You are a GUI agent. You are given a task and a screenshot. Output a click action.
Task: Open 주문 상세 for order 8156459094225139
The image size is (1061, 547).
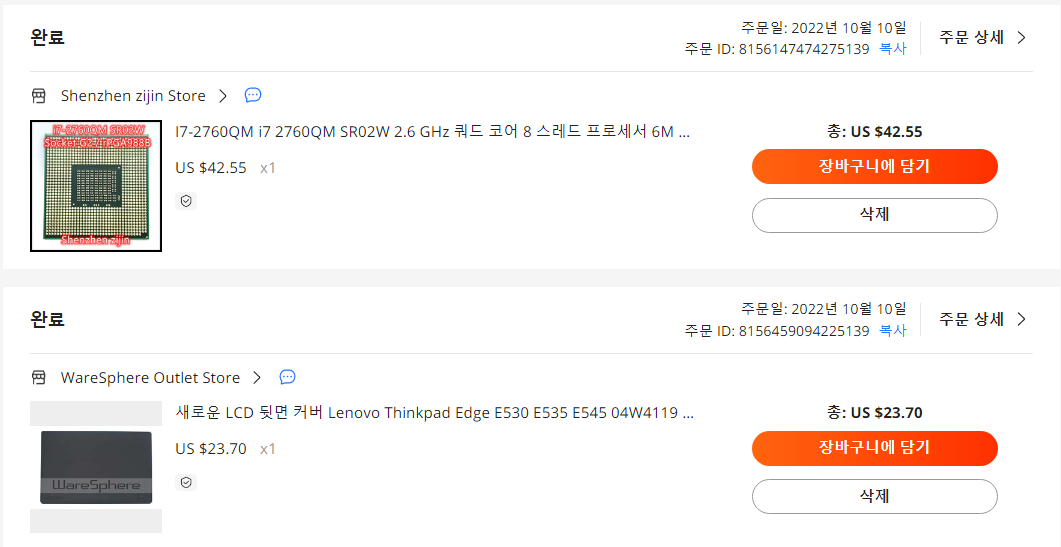[x=983, y=319]
